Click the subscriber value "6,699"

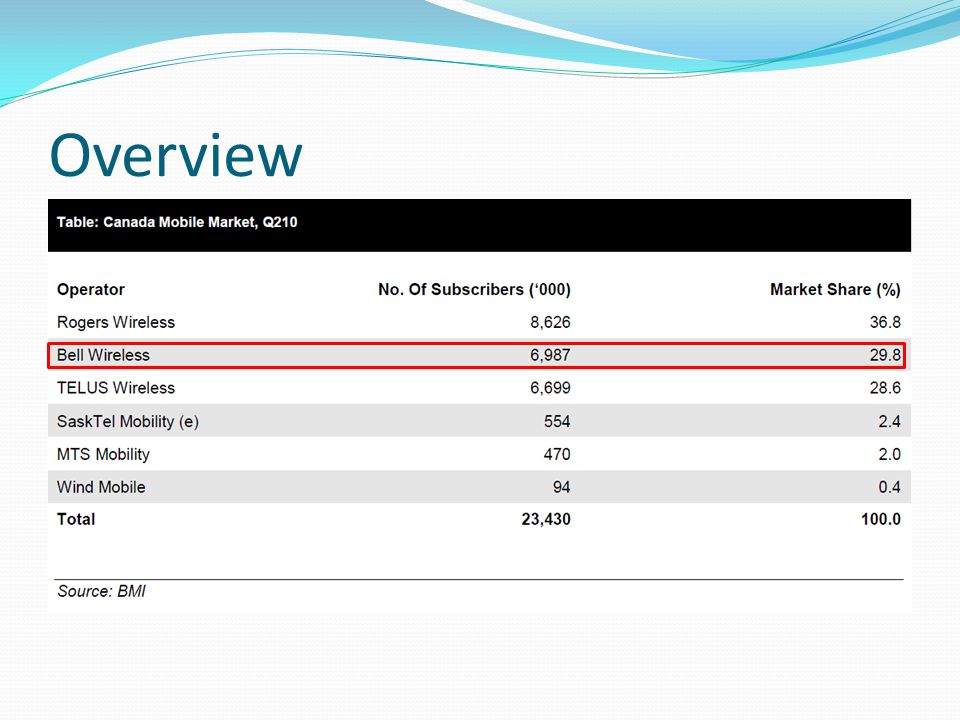550,388
